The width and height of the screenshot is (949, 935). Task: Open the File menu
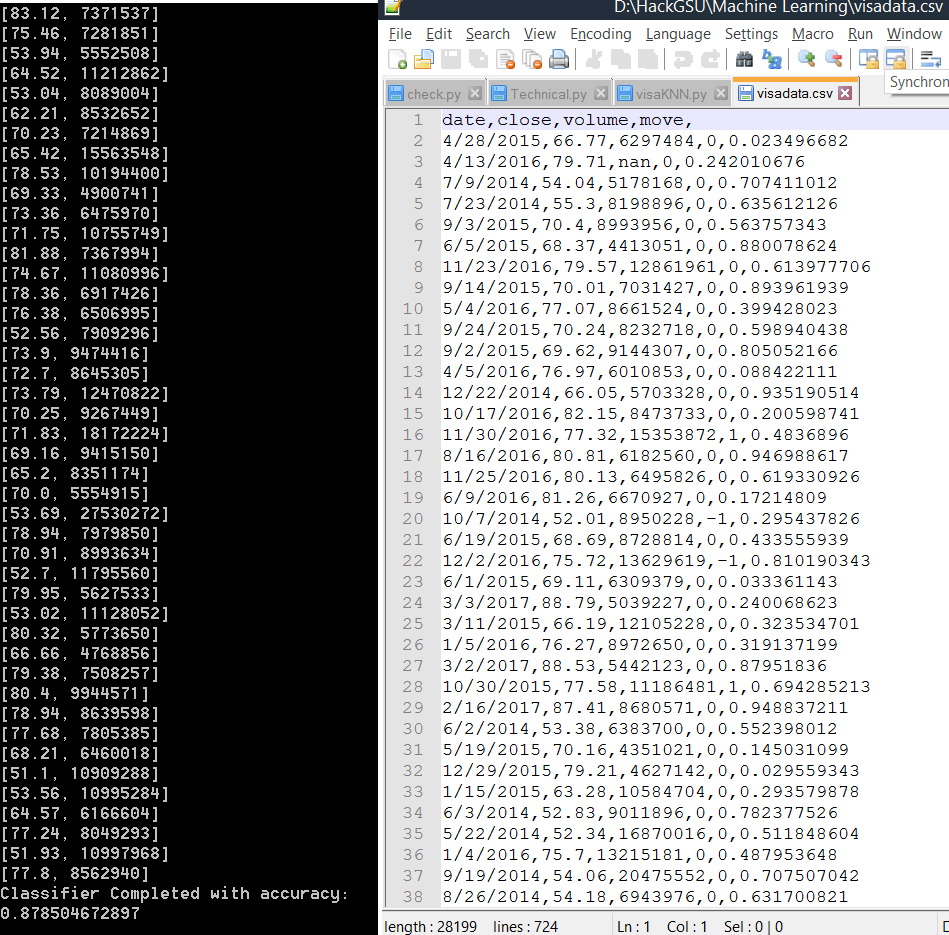click(x=400, y=34)
